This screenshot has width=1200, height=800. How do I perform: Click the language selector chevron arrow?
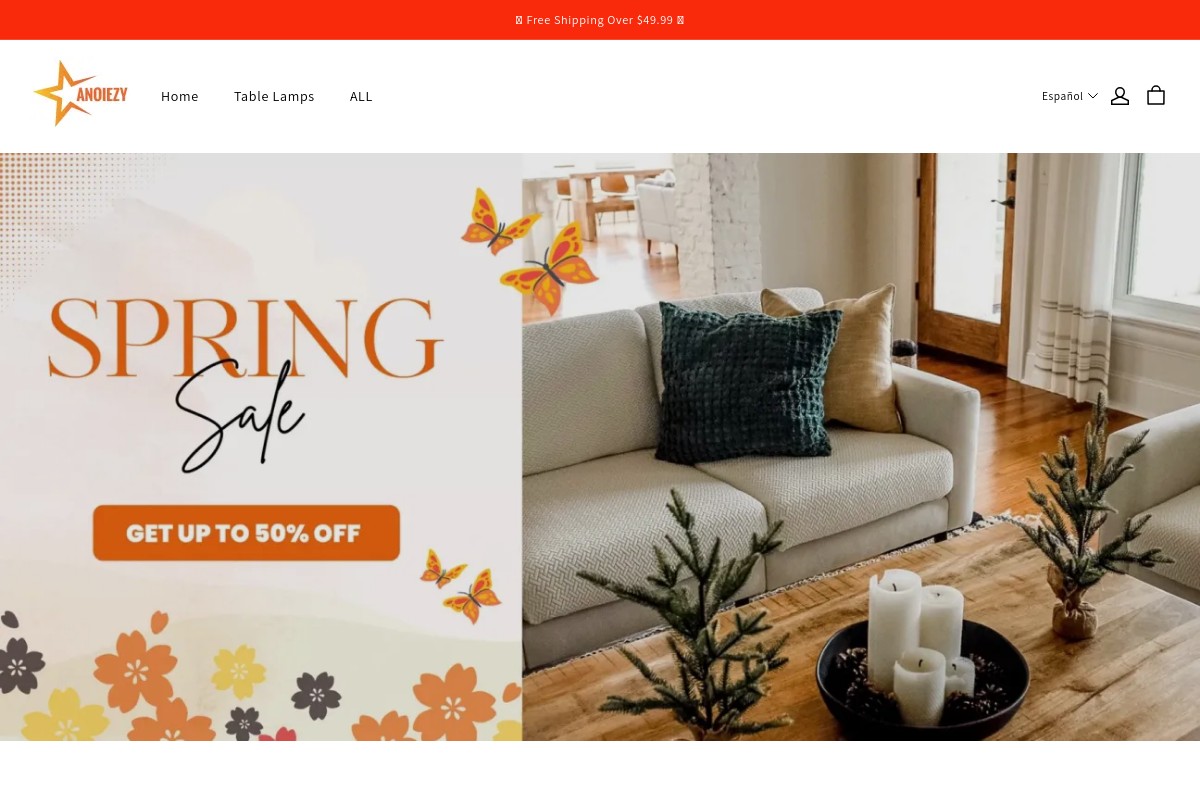(x=1093, y=96)
